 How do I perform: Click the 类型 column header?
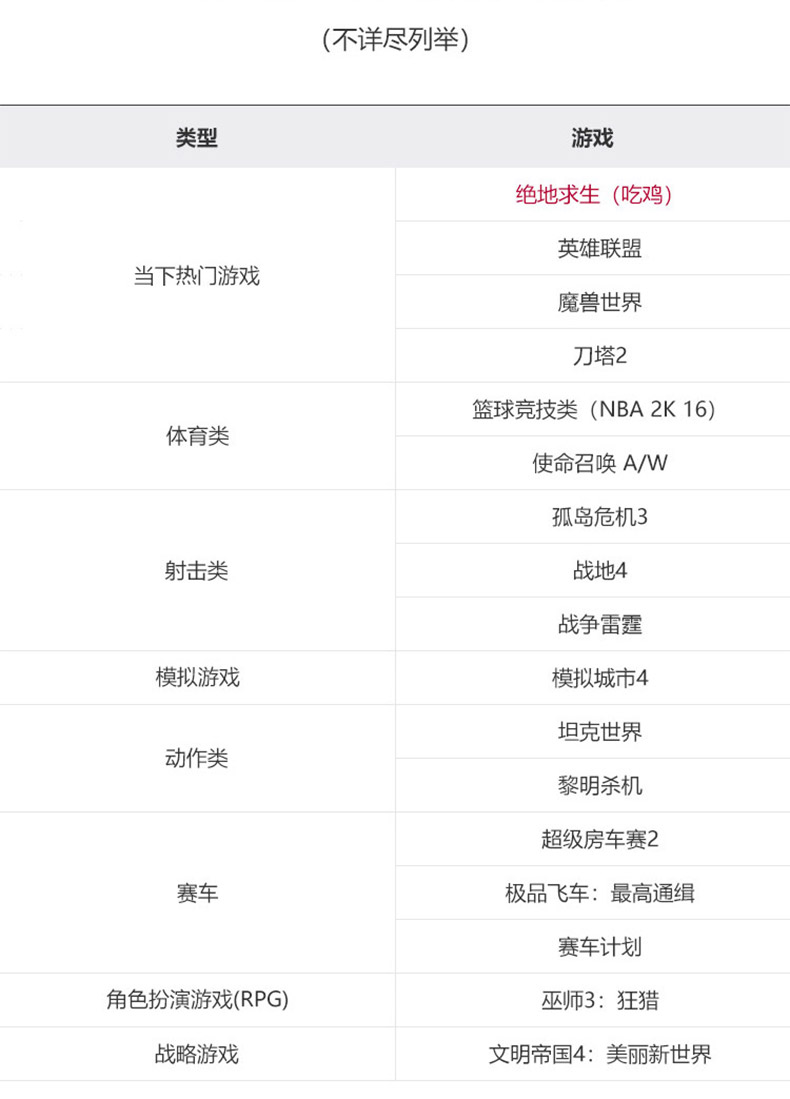coord(197,137)
